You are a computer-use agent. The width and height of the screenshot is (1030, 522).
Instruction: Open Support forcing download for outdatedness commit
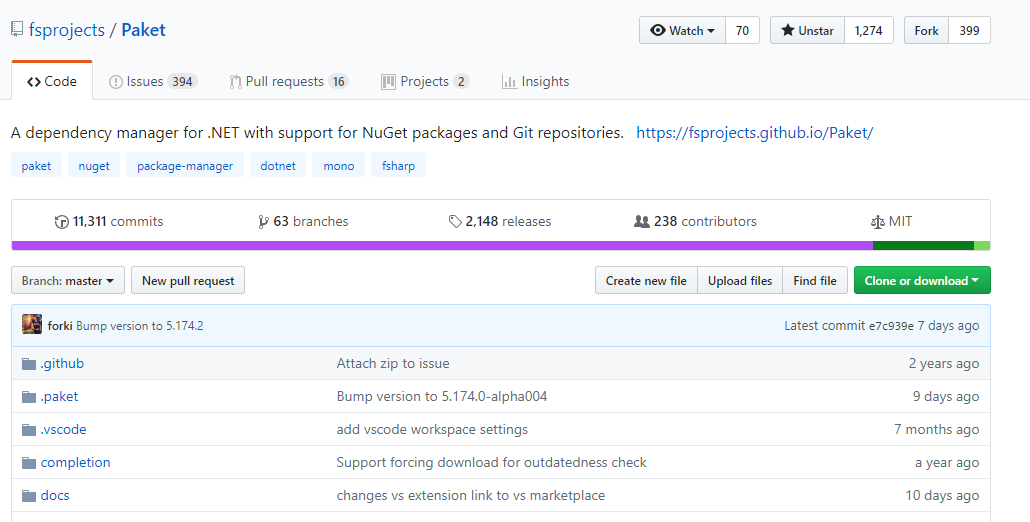click(x=491, y=462)
